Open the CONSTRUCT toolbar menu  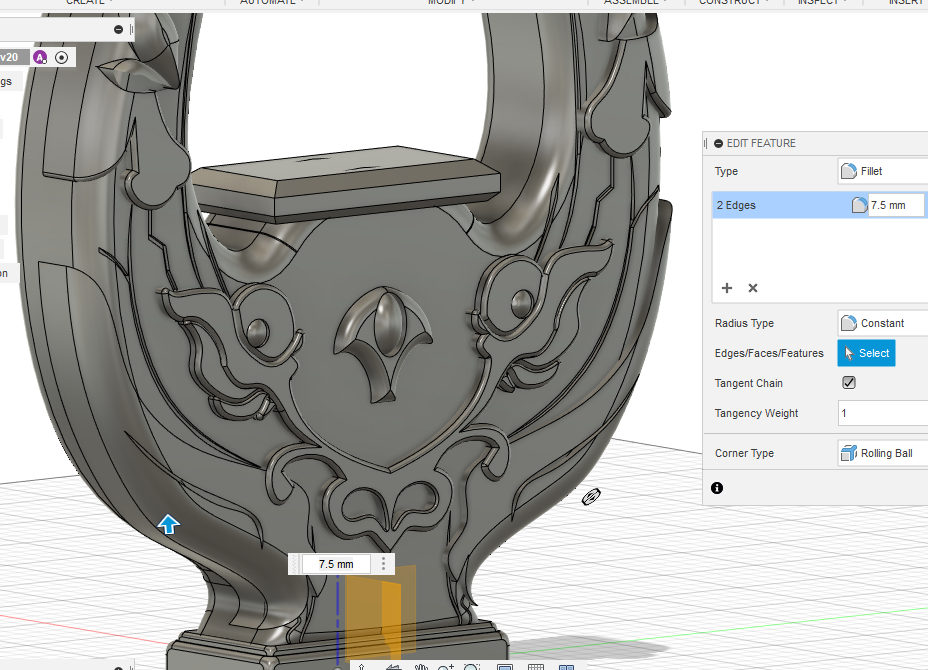(734, 2)
